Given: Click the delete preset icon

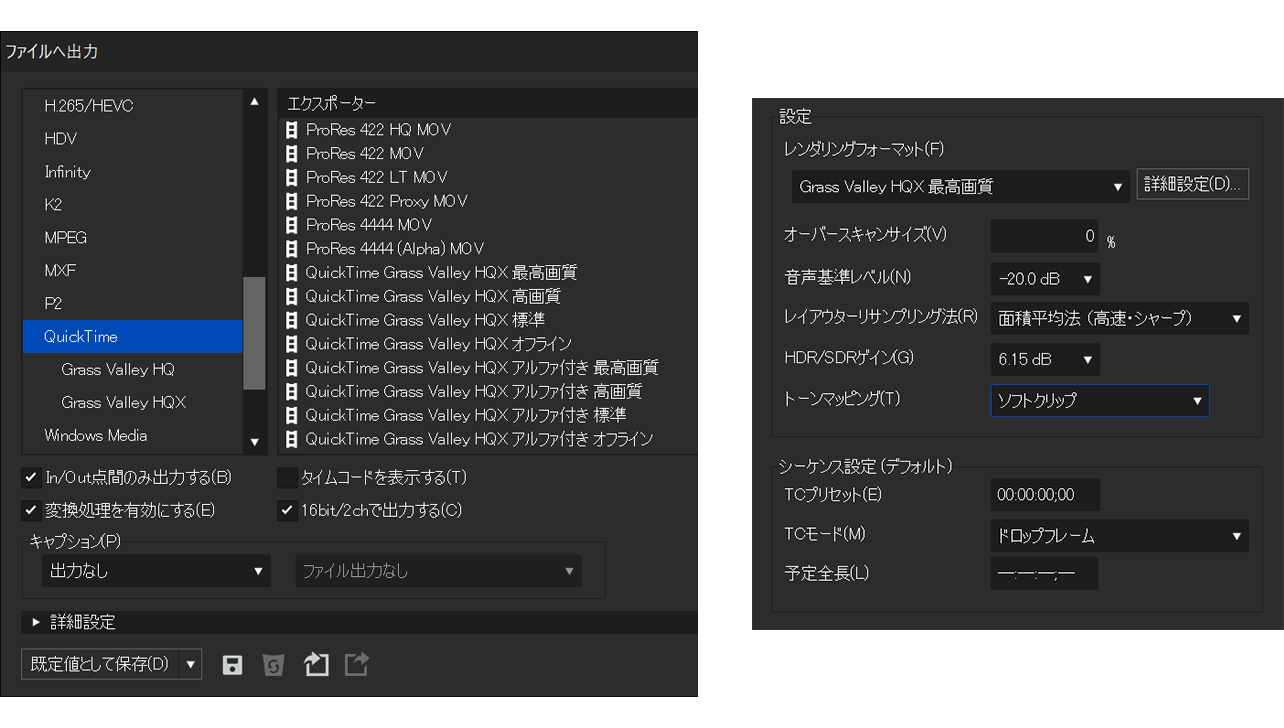Looking at the screenshot, I should coord(274,665).
